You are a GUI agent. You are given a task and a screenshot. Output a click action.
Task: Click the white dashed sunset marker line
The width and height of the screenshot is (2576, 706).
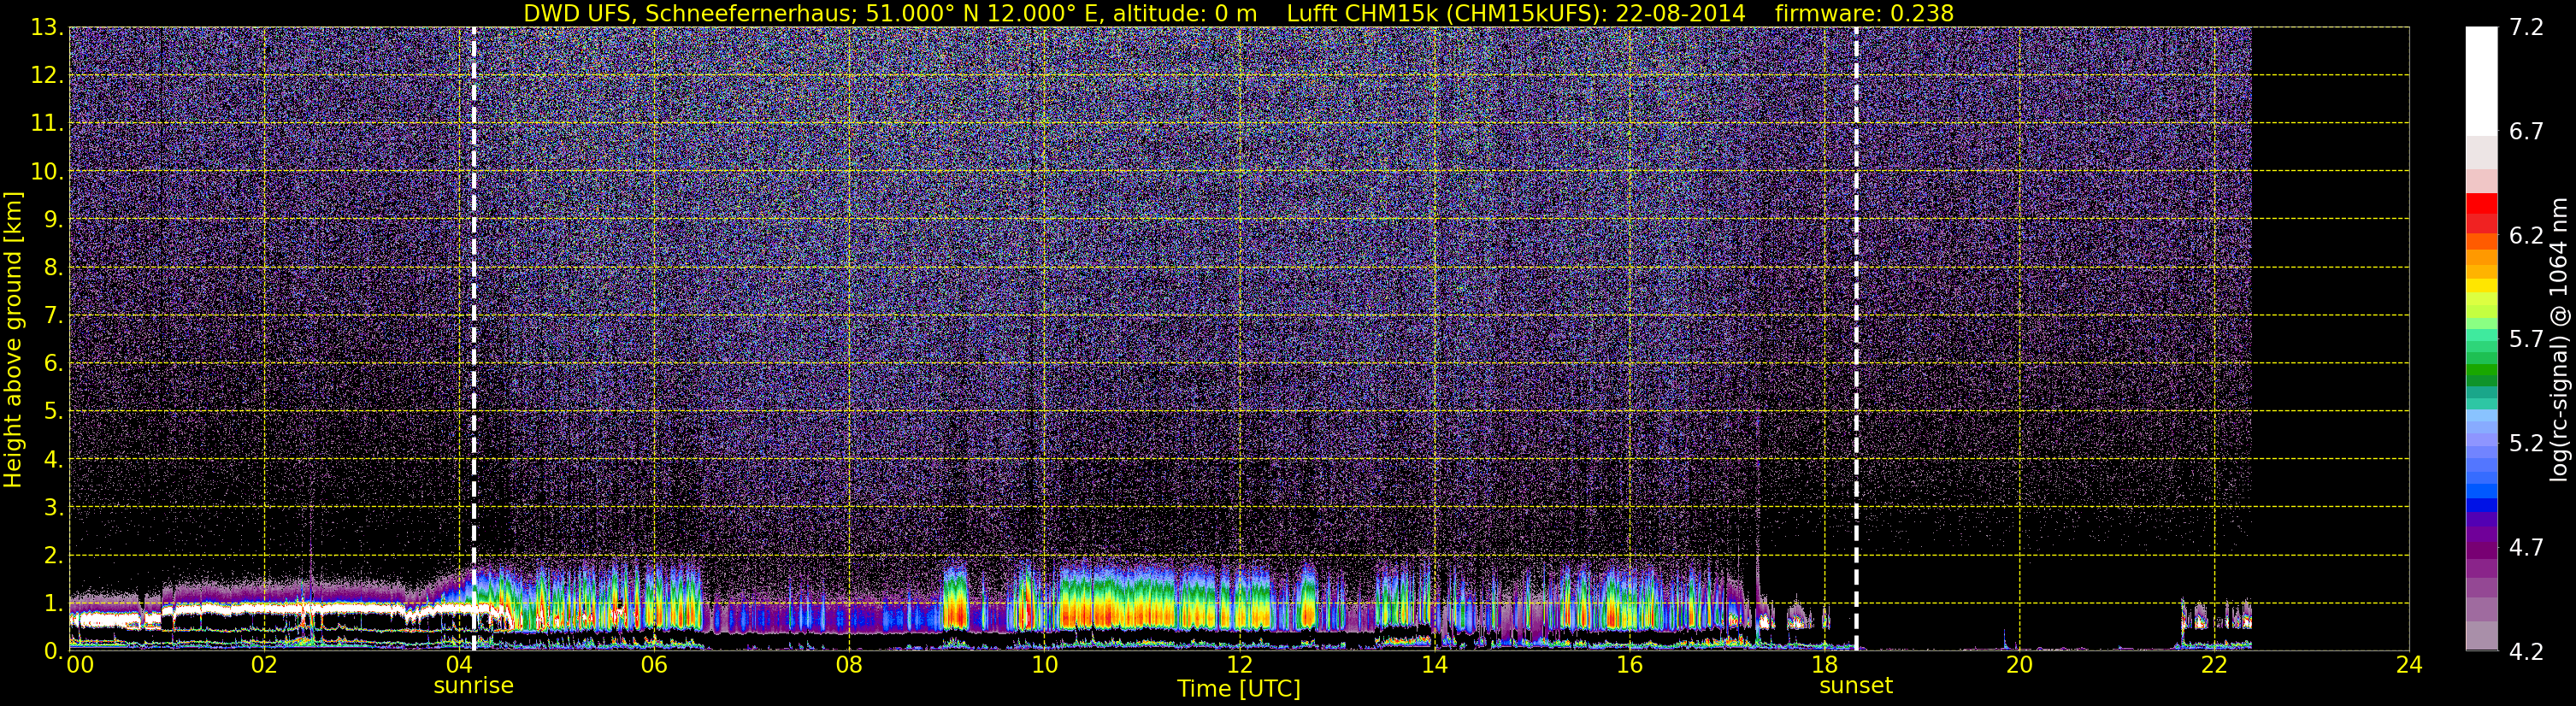[x=1856, y=339]
